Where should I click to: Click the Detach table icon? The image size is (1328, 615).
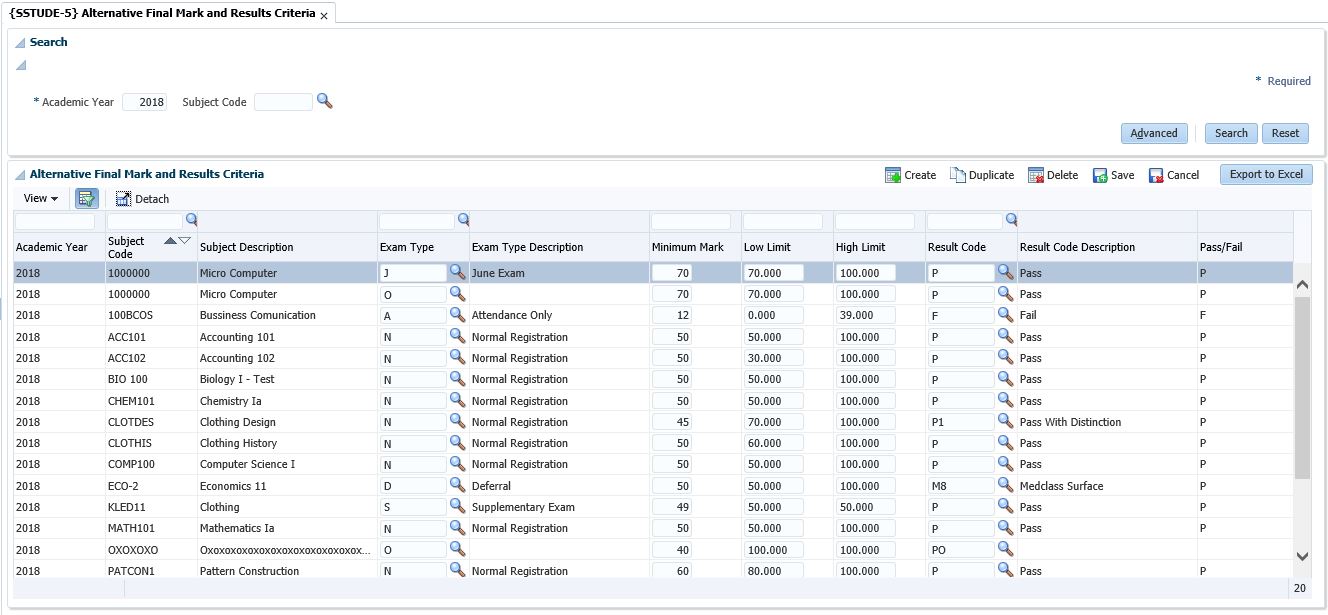(124, 199)
